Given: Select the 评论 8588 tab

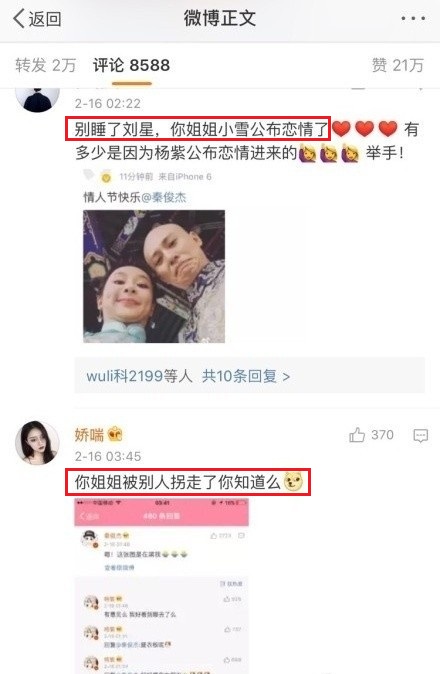Looking at the screenshot, I should 131,65.
